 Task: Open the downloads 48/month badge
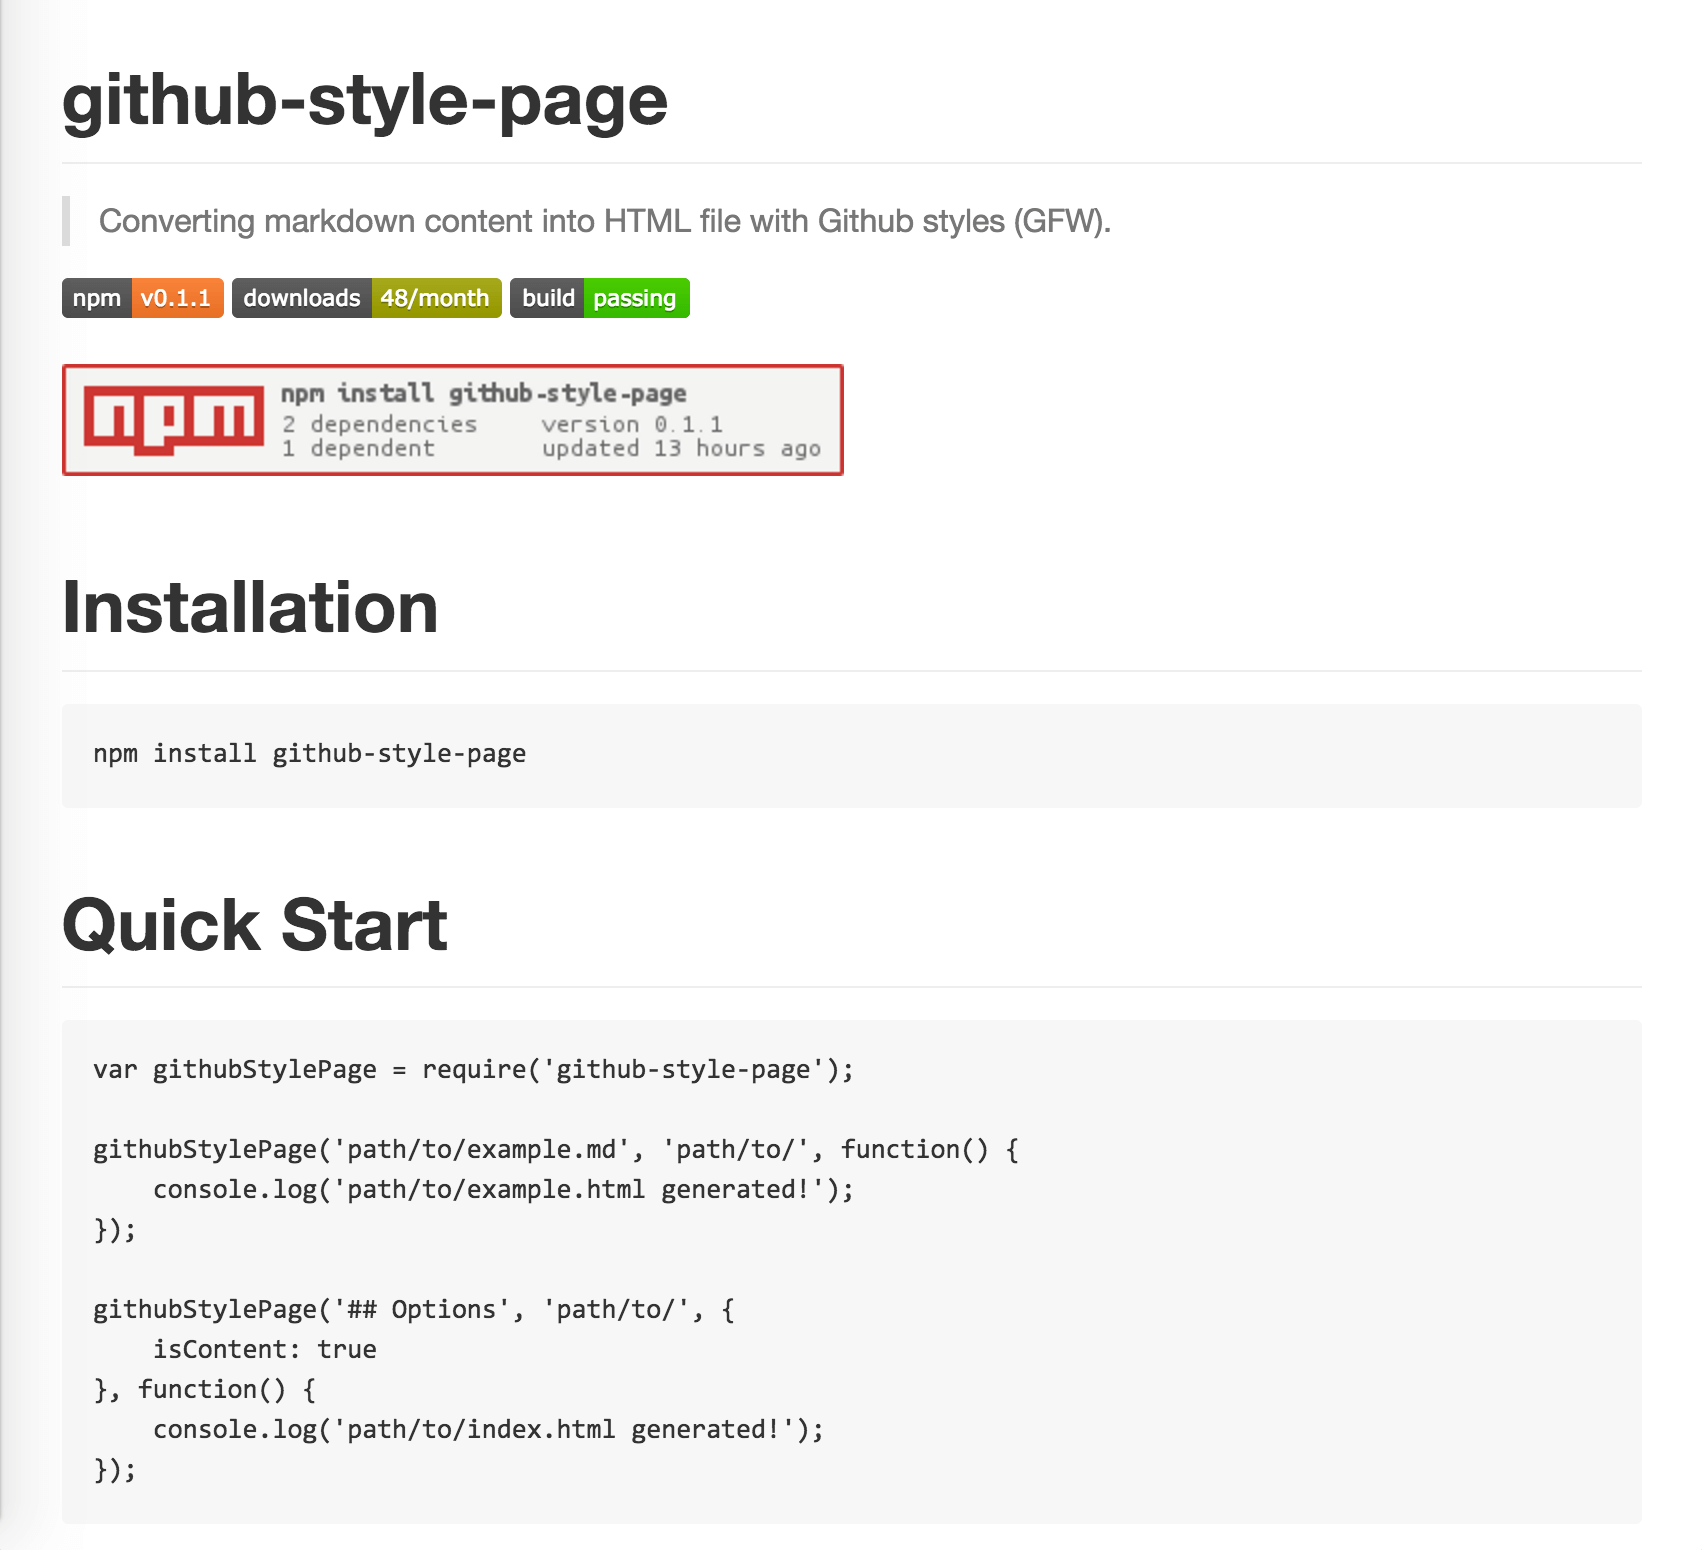click(x=367, y=298)
